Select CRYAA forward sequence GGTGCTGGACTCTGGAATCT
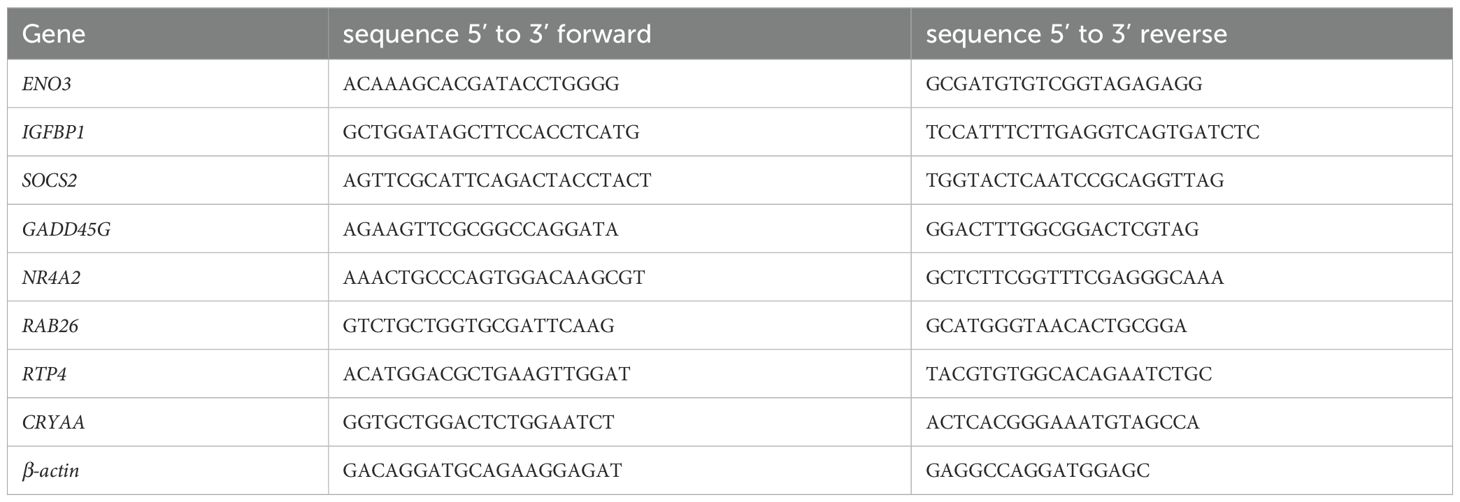Screen dimensions: 1460x502 tap(479, 423)
